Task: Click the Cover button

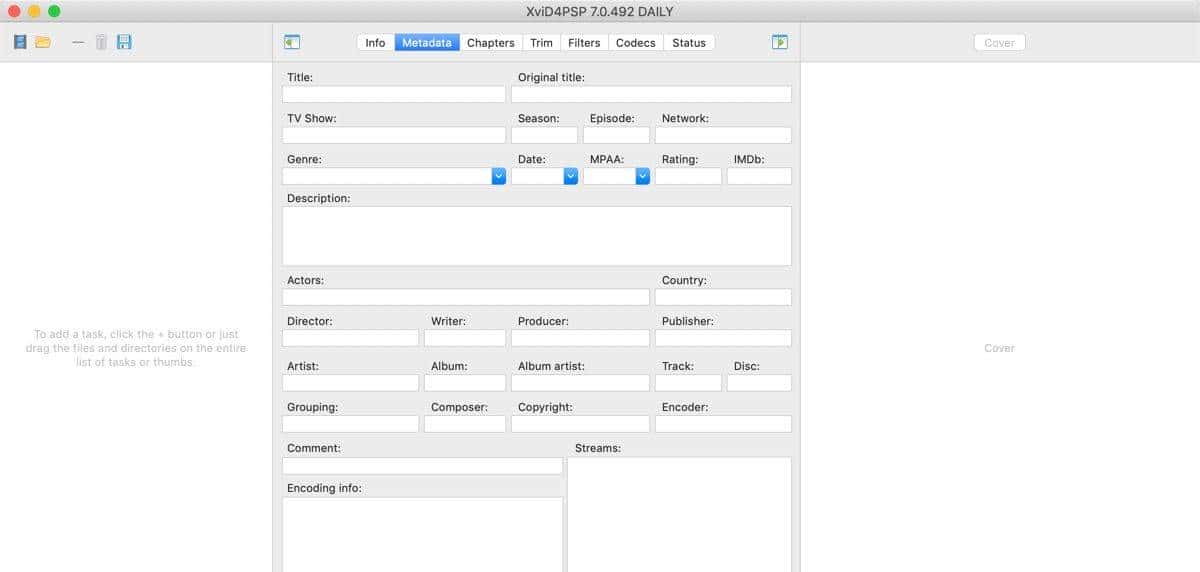Action: tap(999, 43)
